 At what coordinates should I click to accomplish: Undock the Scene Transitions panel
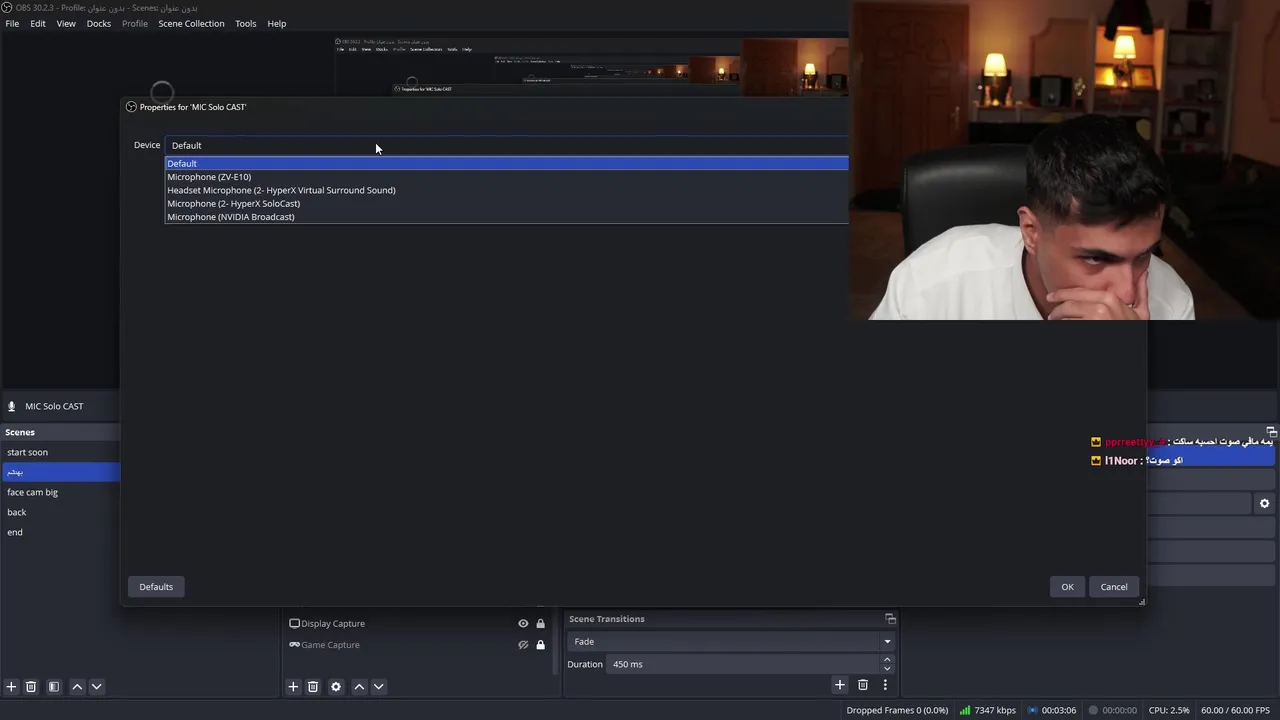tap(890, 619)
